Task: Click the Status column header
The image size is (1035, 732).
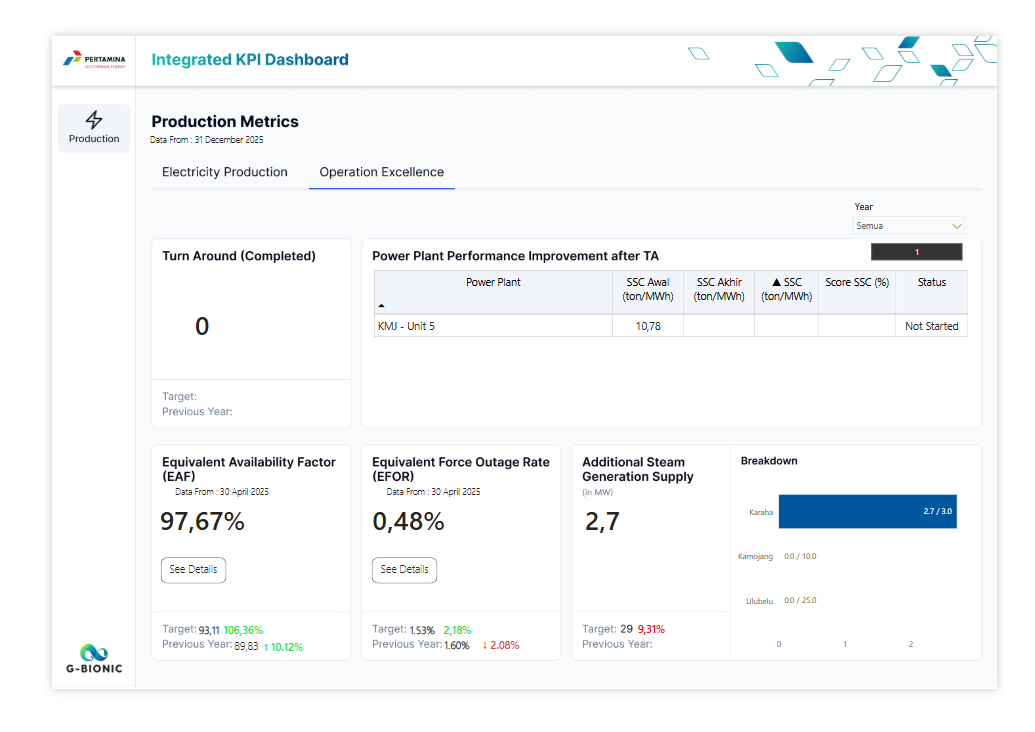Action: [x=931, y=283]
